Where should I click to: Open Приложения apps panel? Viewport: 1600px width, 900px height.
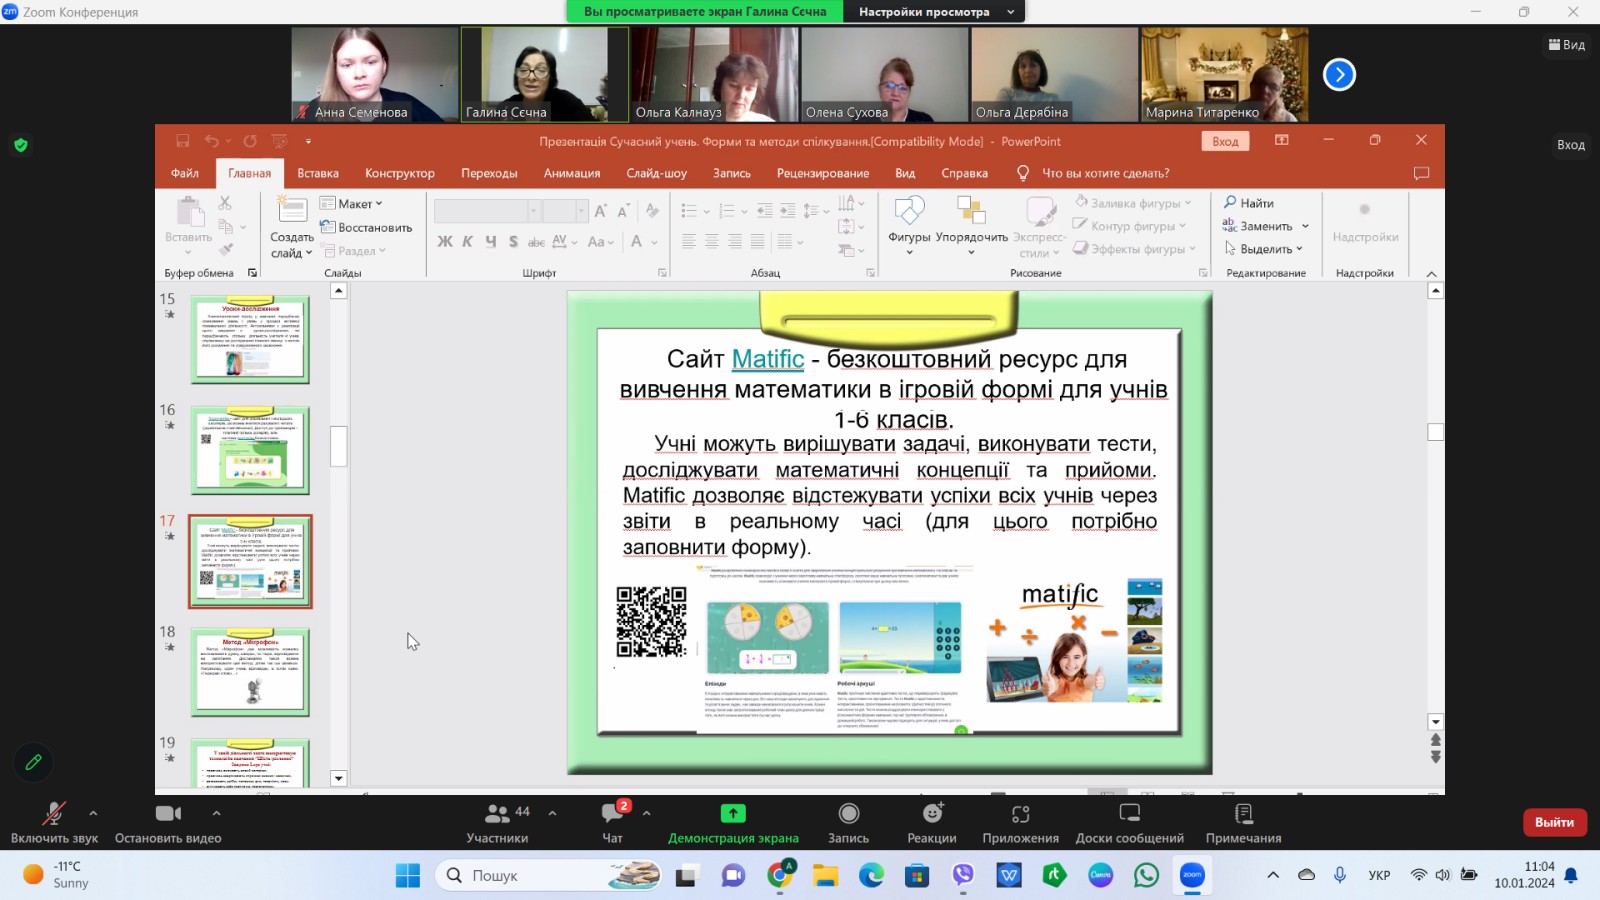pyautogui.click(x=1020, y=822)
